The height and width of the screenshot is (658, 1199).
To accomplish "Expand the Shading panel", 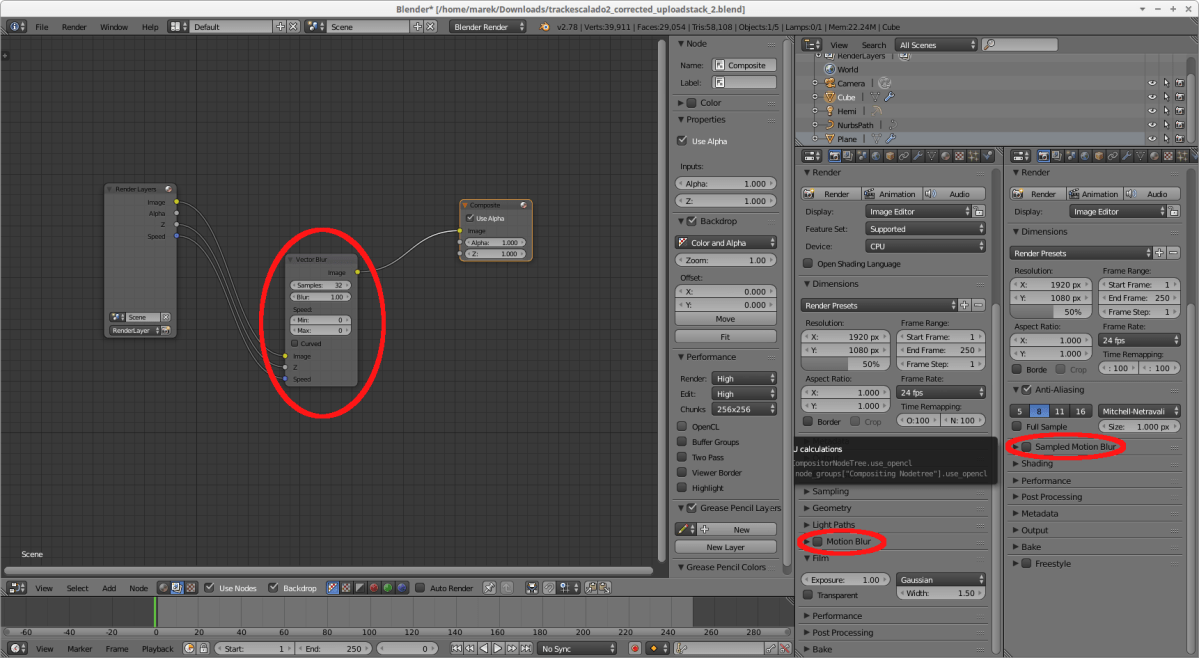I will coord(1036,463).
